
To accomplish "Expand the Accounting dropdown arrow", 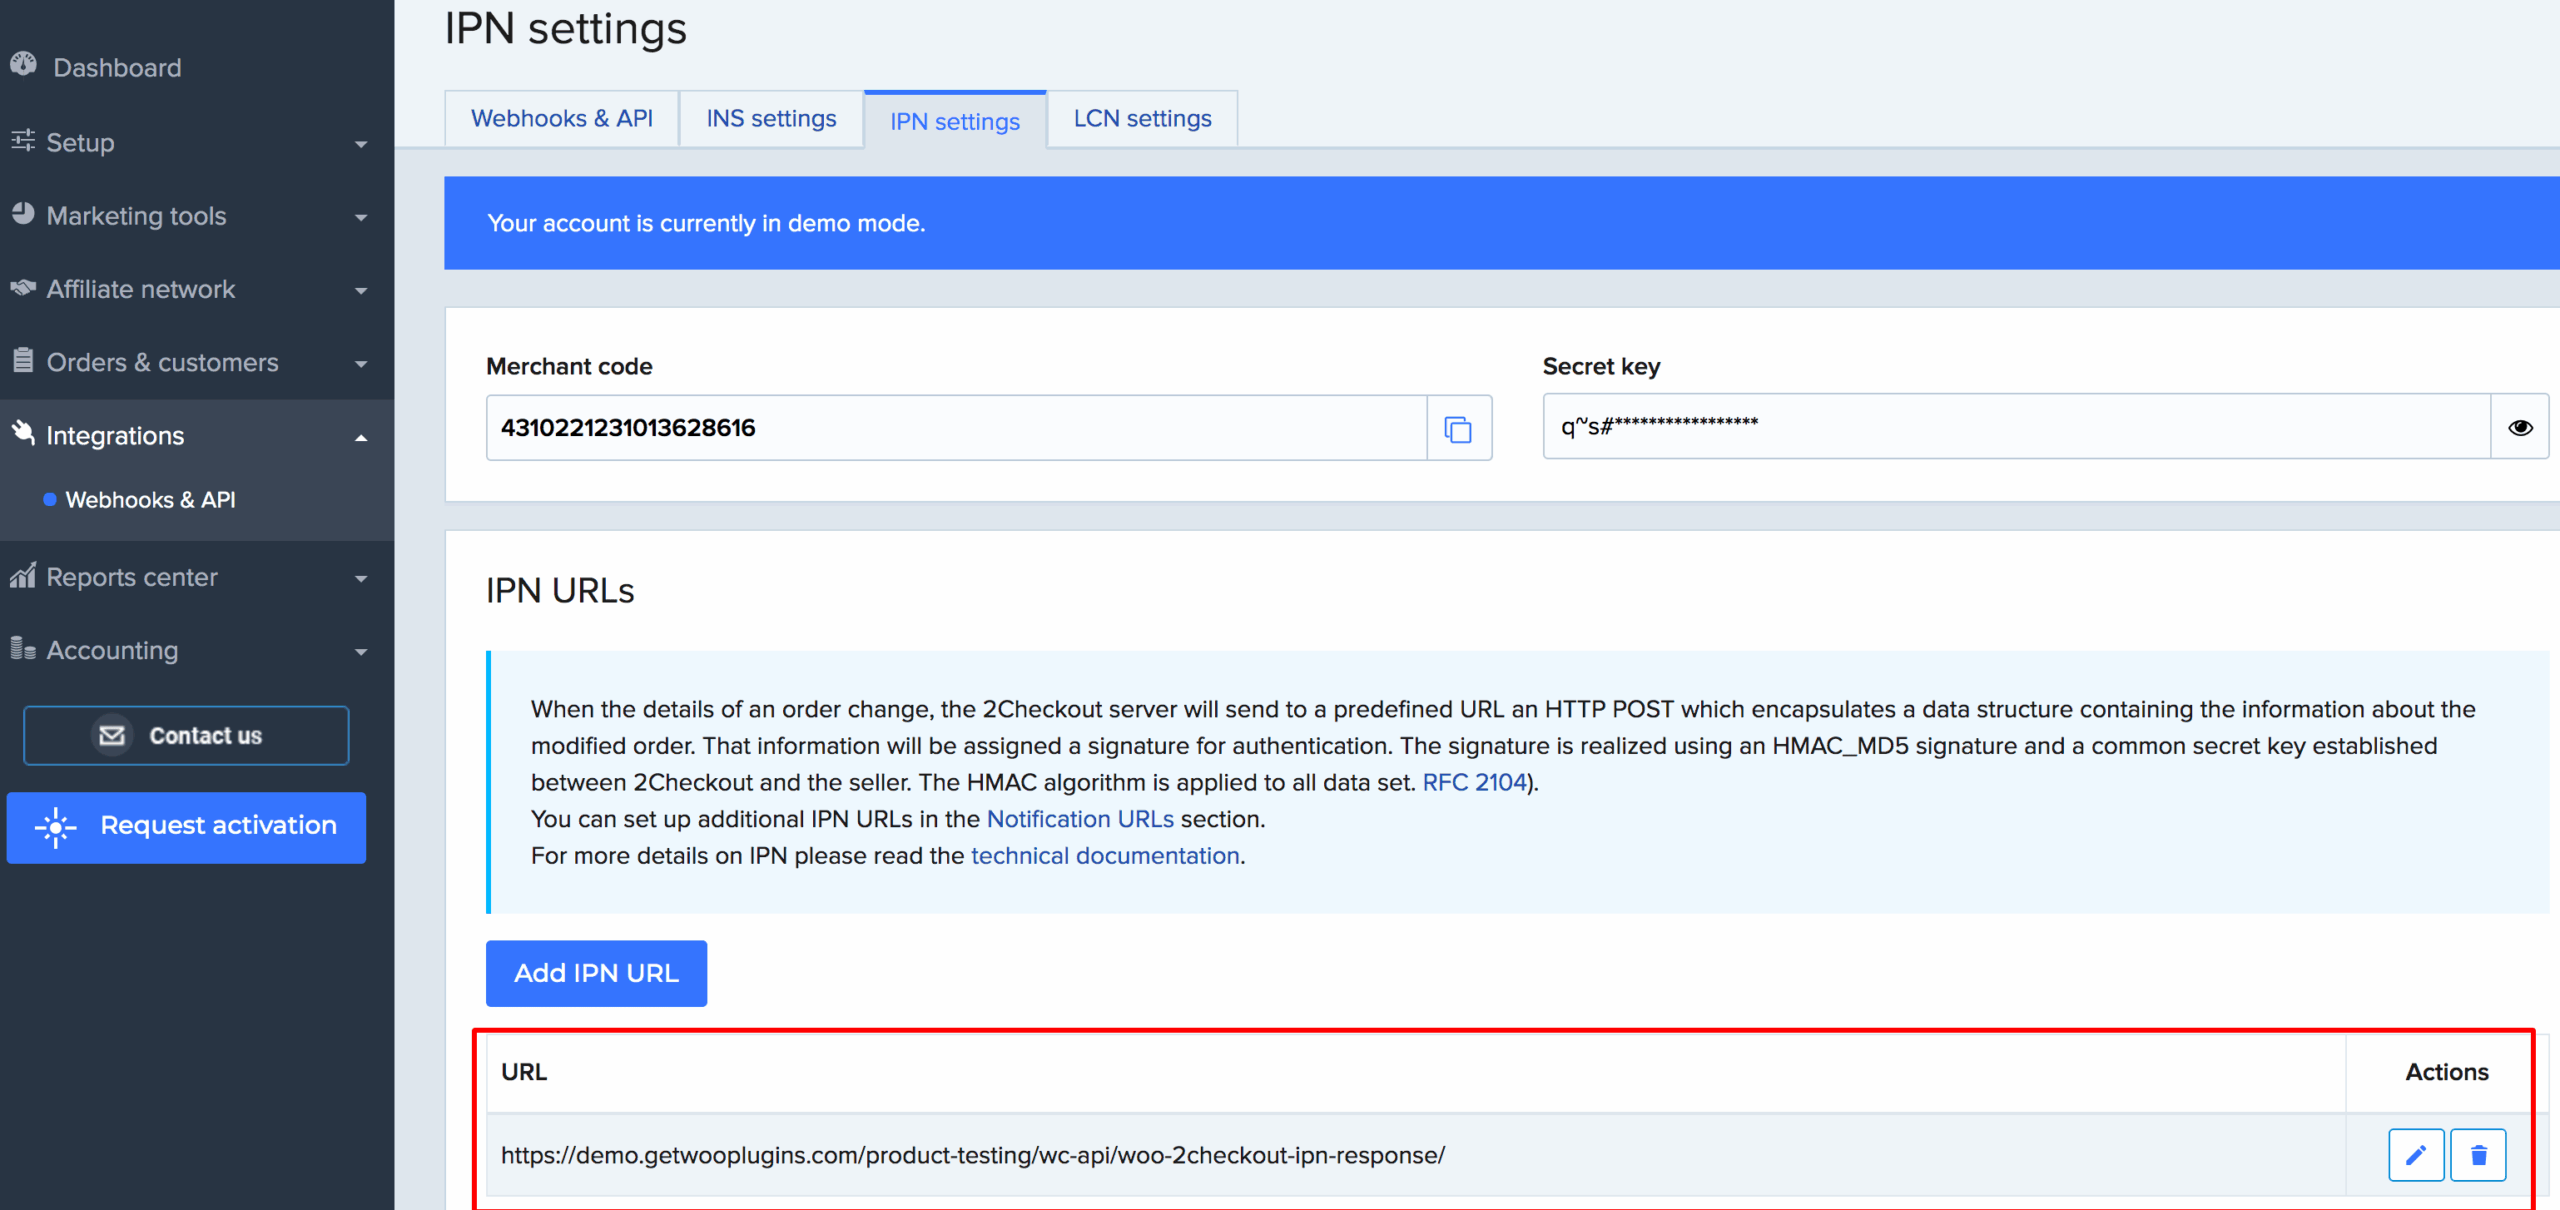I will pyautogui.click(x=362, y=651).
